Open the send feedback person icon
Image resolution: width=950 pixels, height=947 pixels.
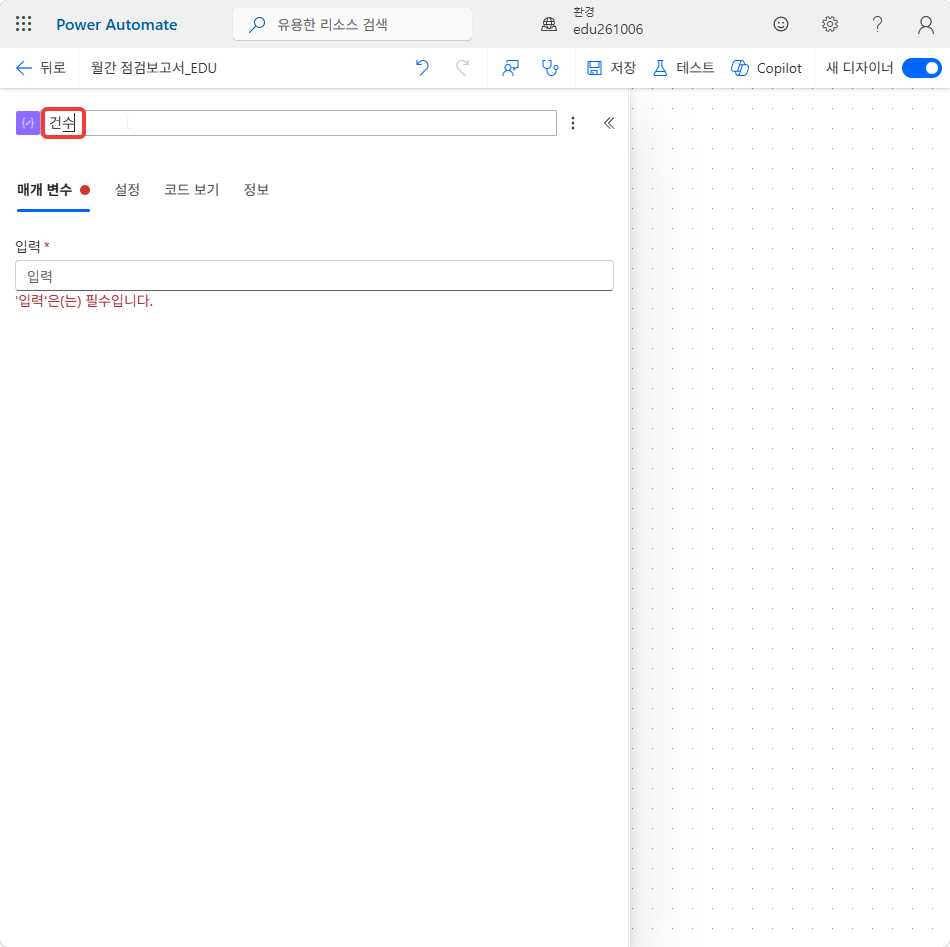(x=510, y=68)
